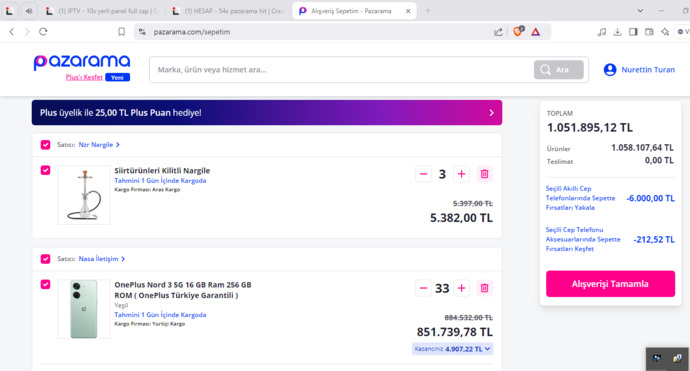Open the Brave Shields lion icon
Image resolution: width=690 pixels, height=371 pixels.
(x=518, y=31)
